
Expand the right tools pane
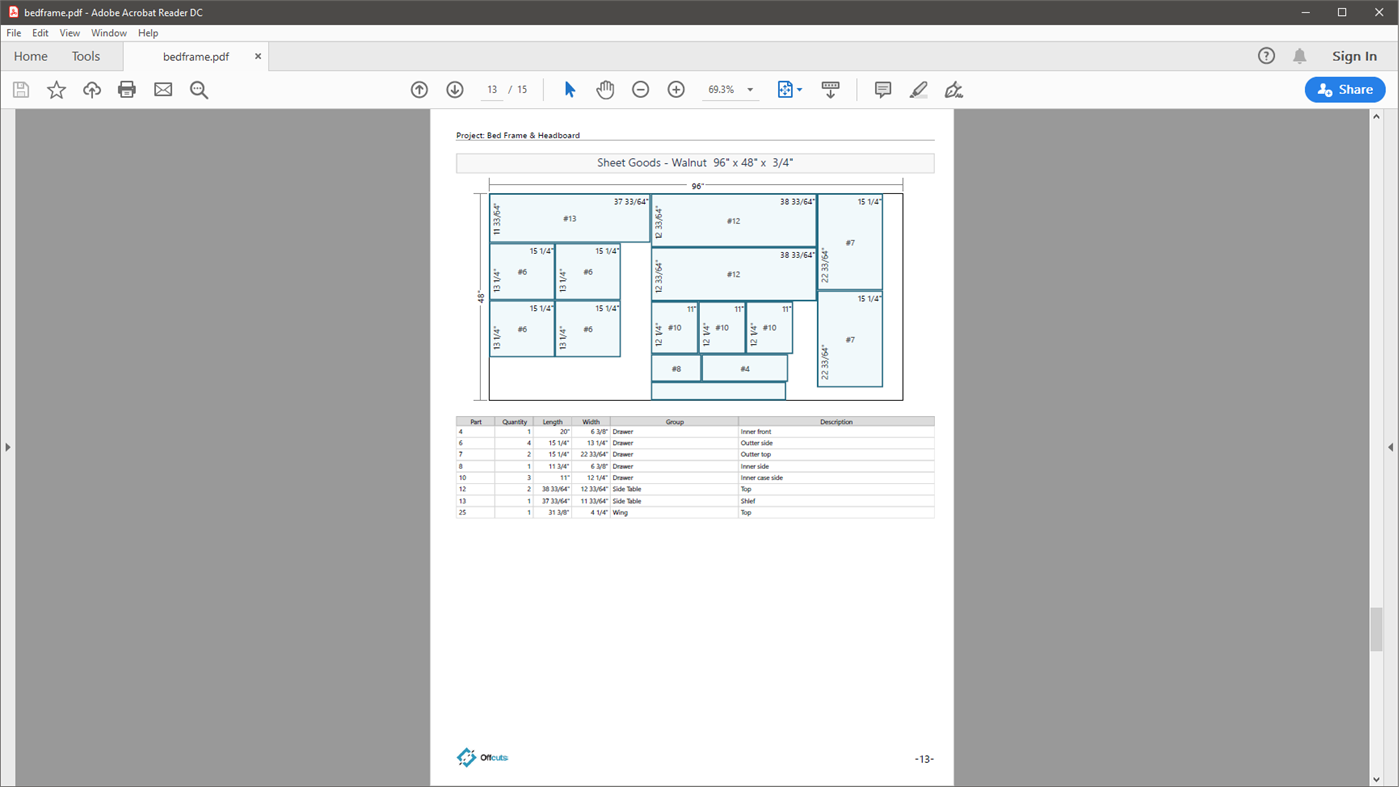tap(1391, 447)
